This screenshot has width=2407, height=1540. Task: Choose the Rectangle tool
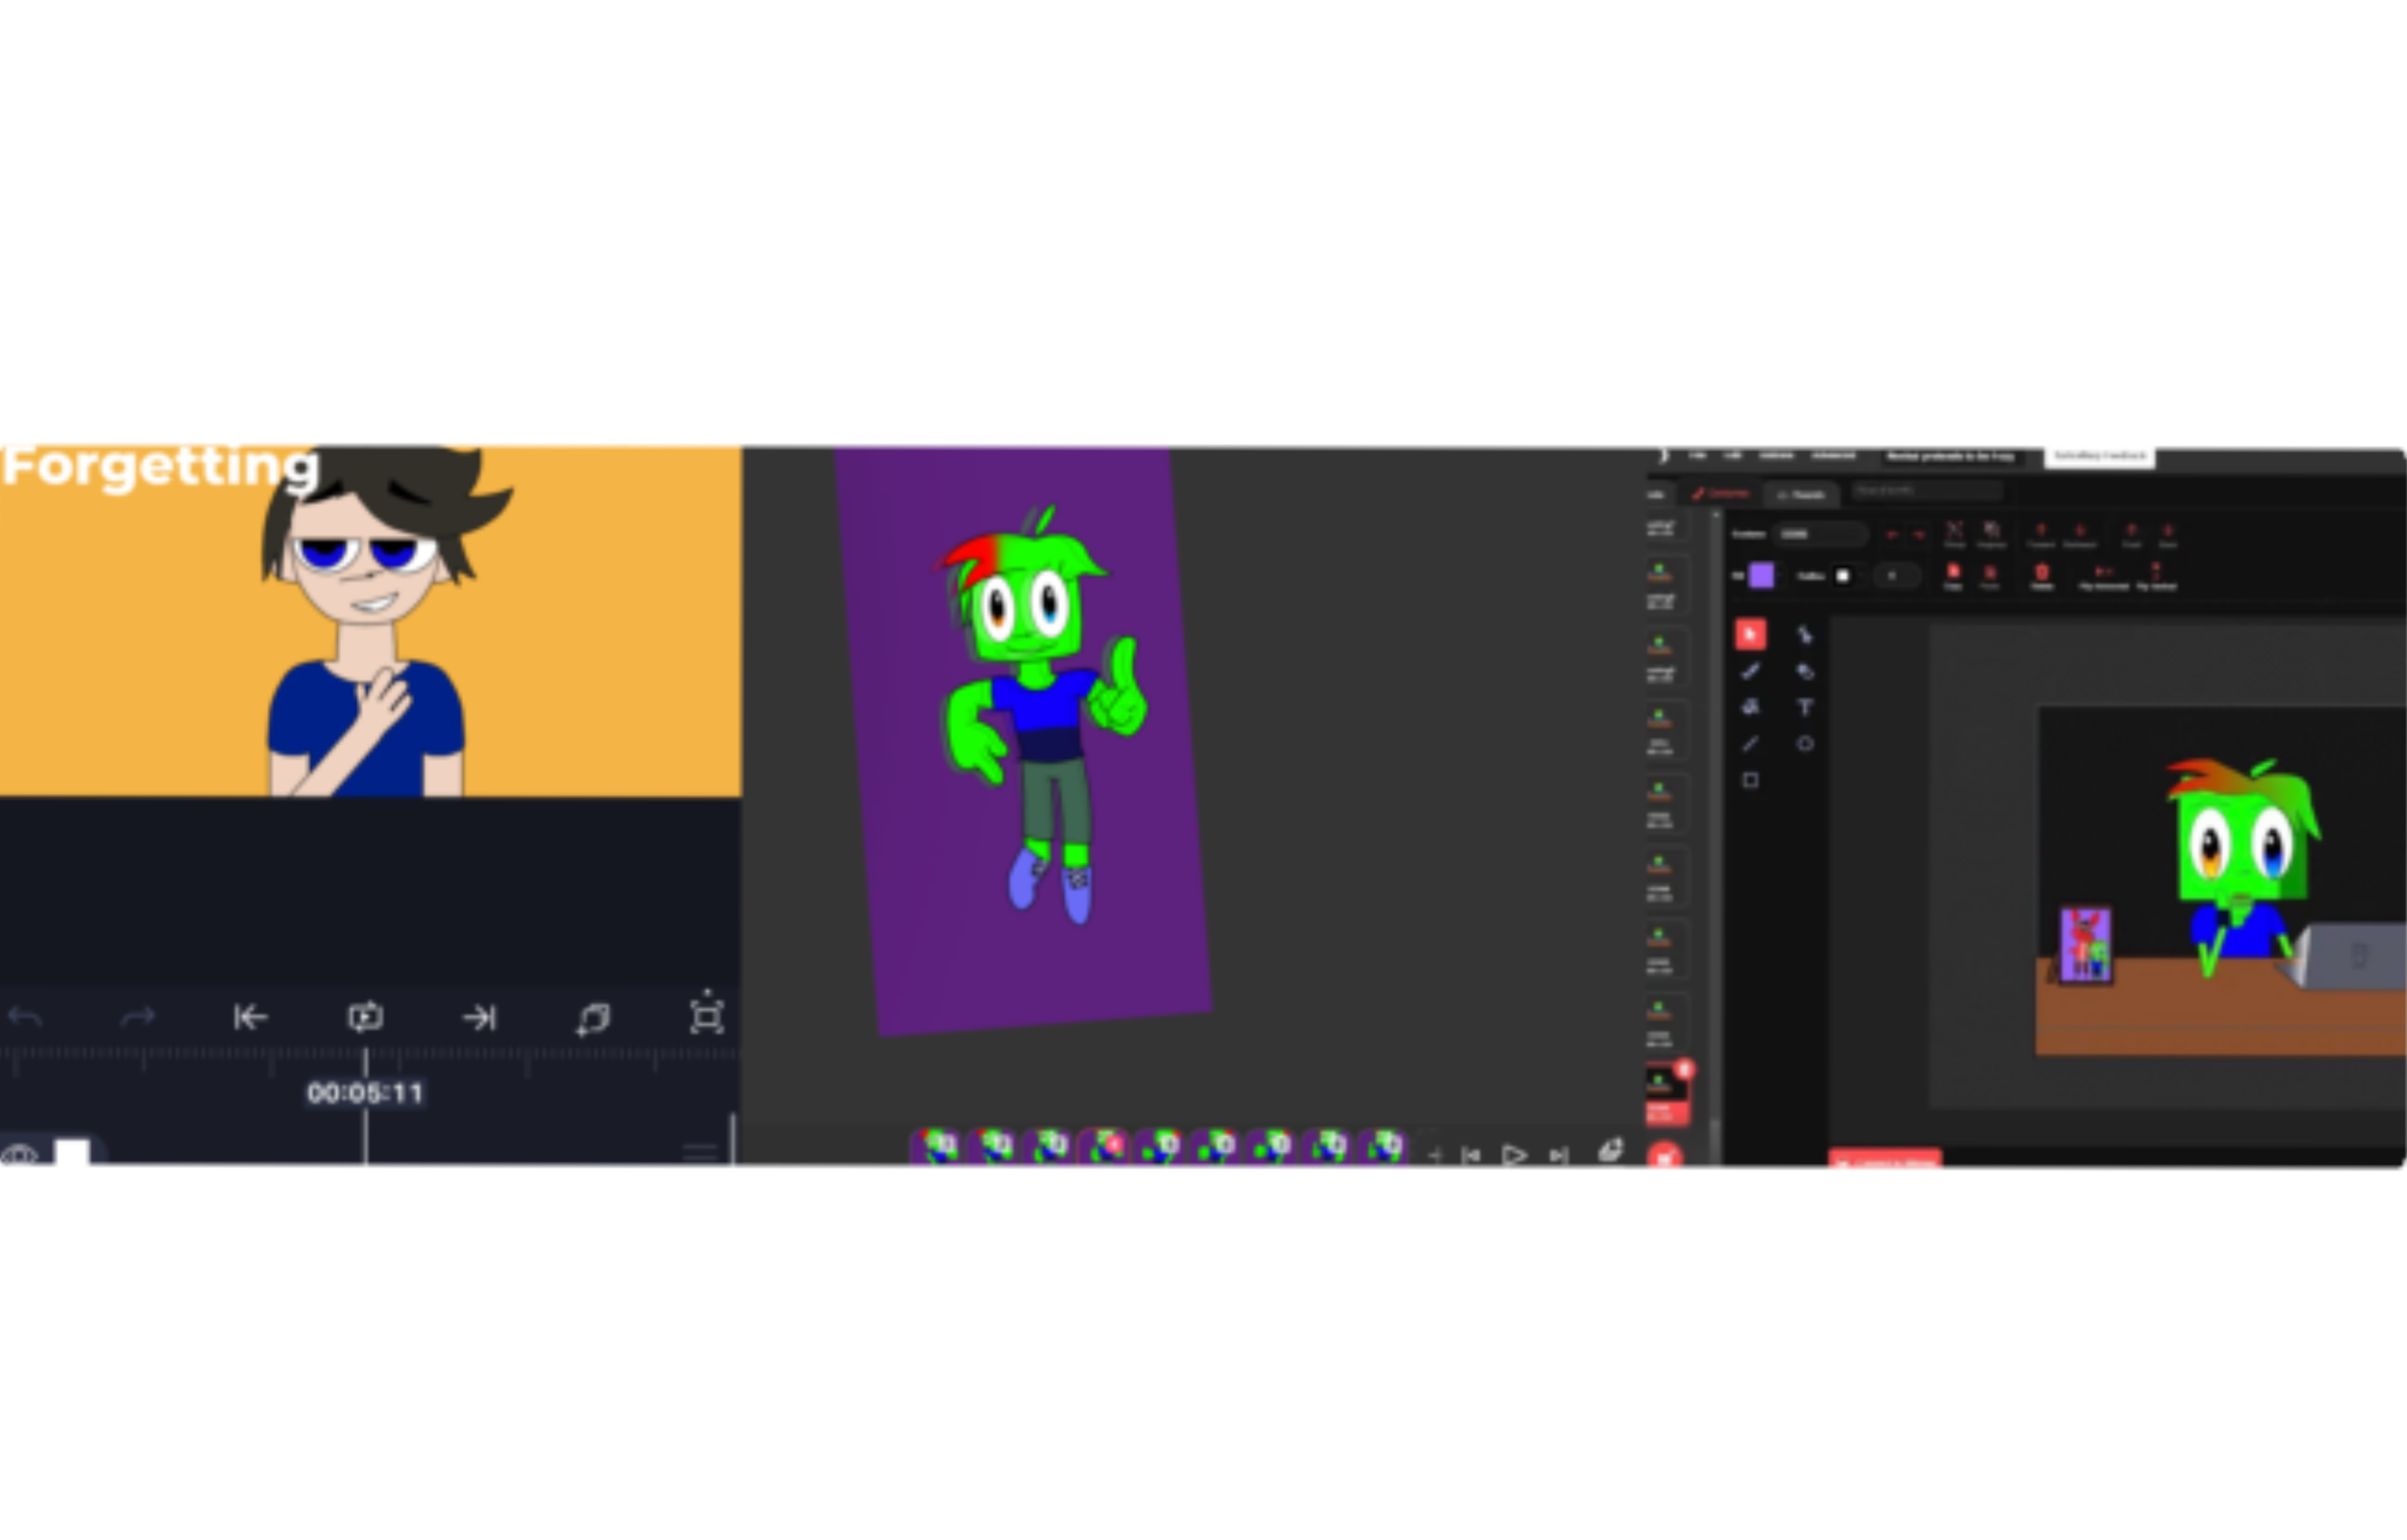1750,780
